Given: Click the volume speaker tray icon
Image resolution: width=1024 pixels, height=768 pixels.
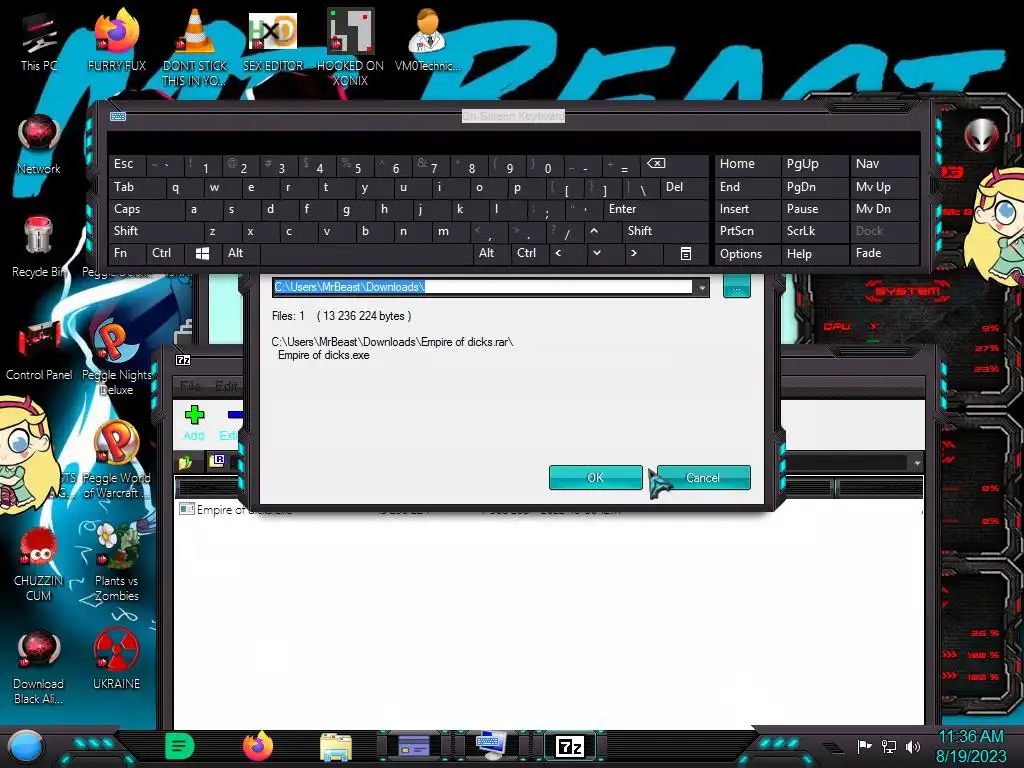Looking at the screenshot, I should pos(913,746).
